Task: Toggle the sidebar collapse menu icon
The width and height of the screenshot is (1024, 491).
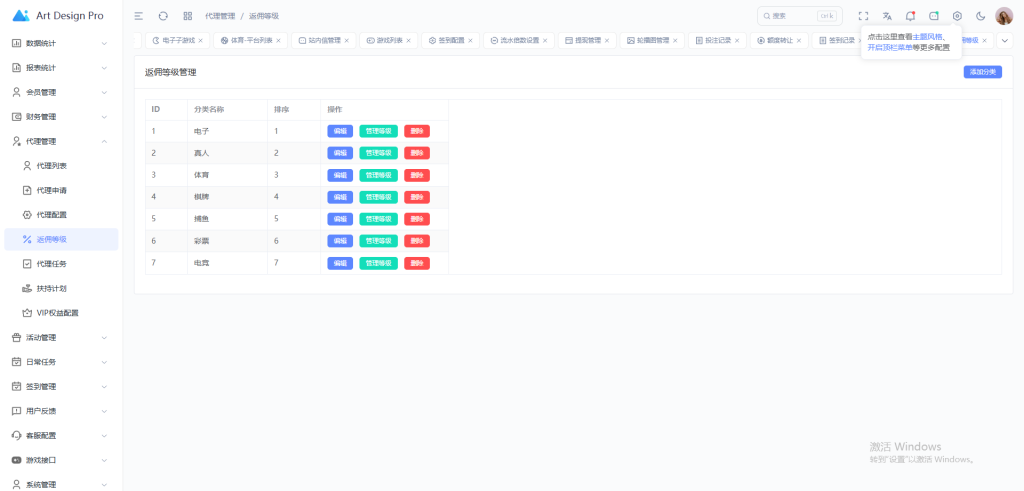Action: coord(138,16)
